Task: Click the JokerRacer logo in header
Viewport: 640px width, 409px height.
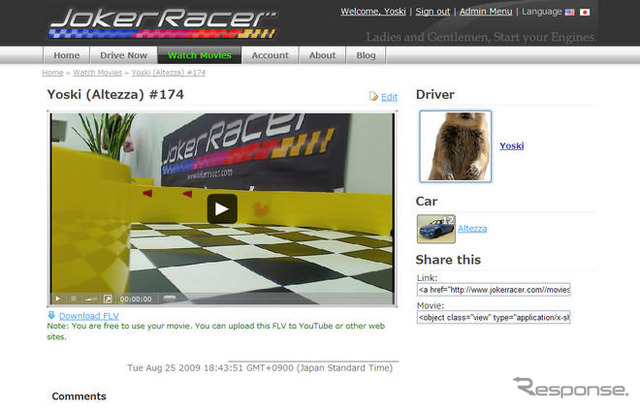Action: click(163, 24)
